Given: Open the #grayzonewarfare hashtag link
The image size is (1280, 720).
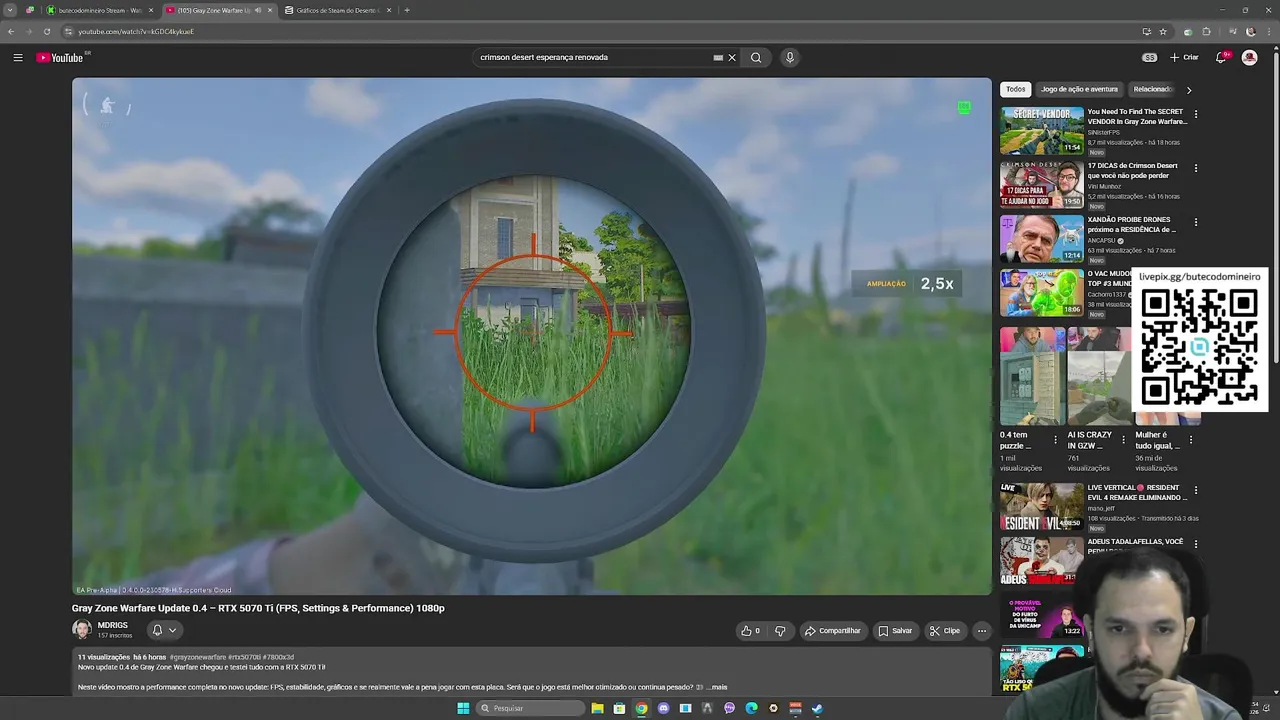Looking at the screenshot, I should point(198,657).
